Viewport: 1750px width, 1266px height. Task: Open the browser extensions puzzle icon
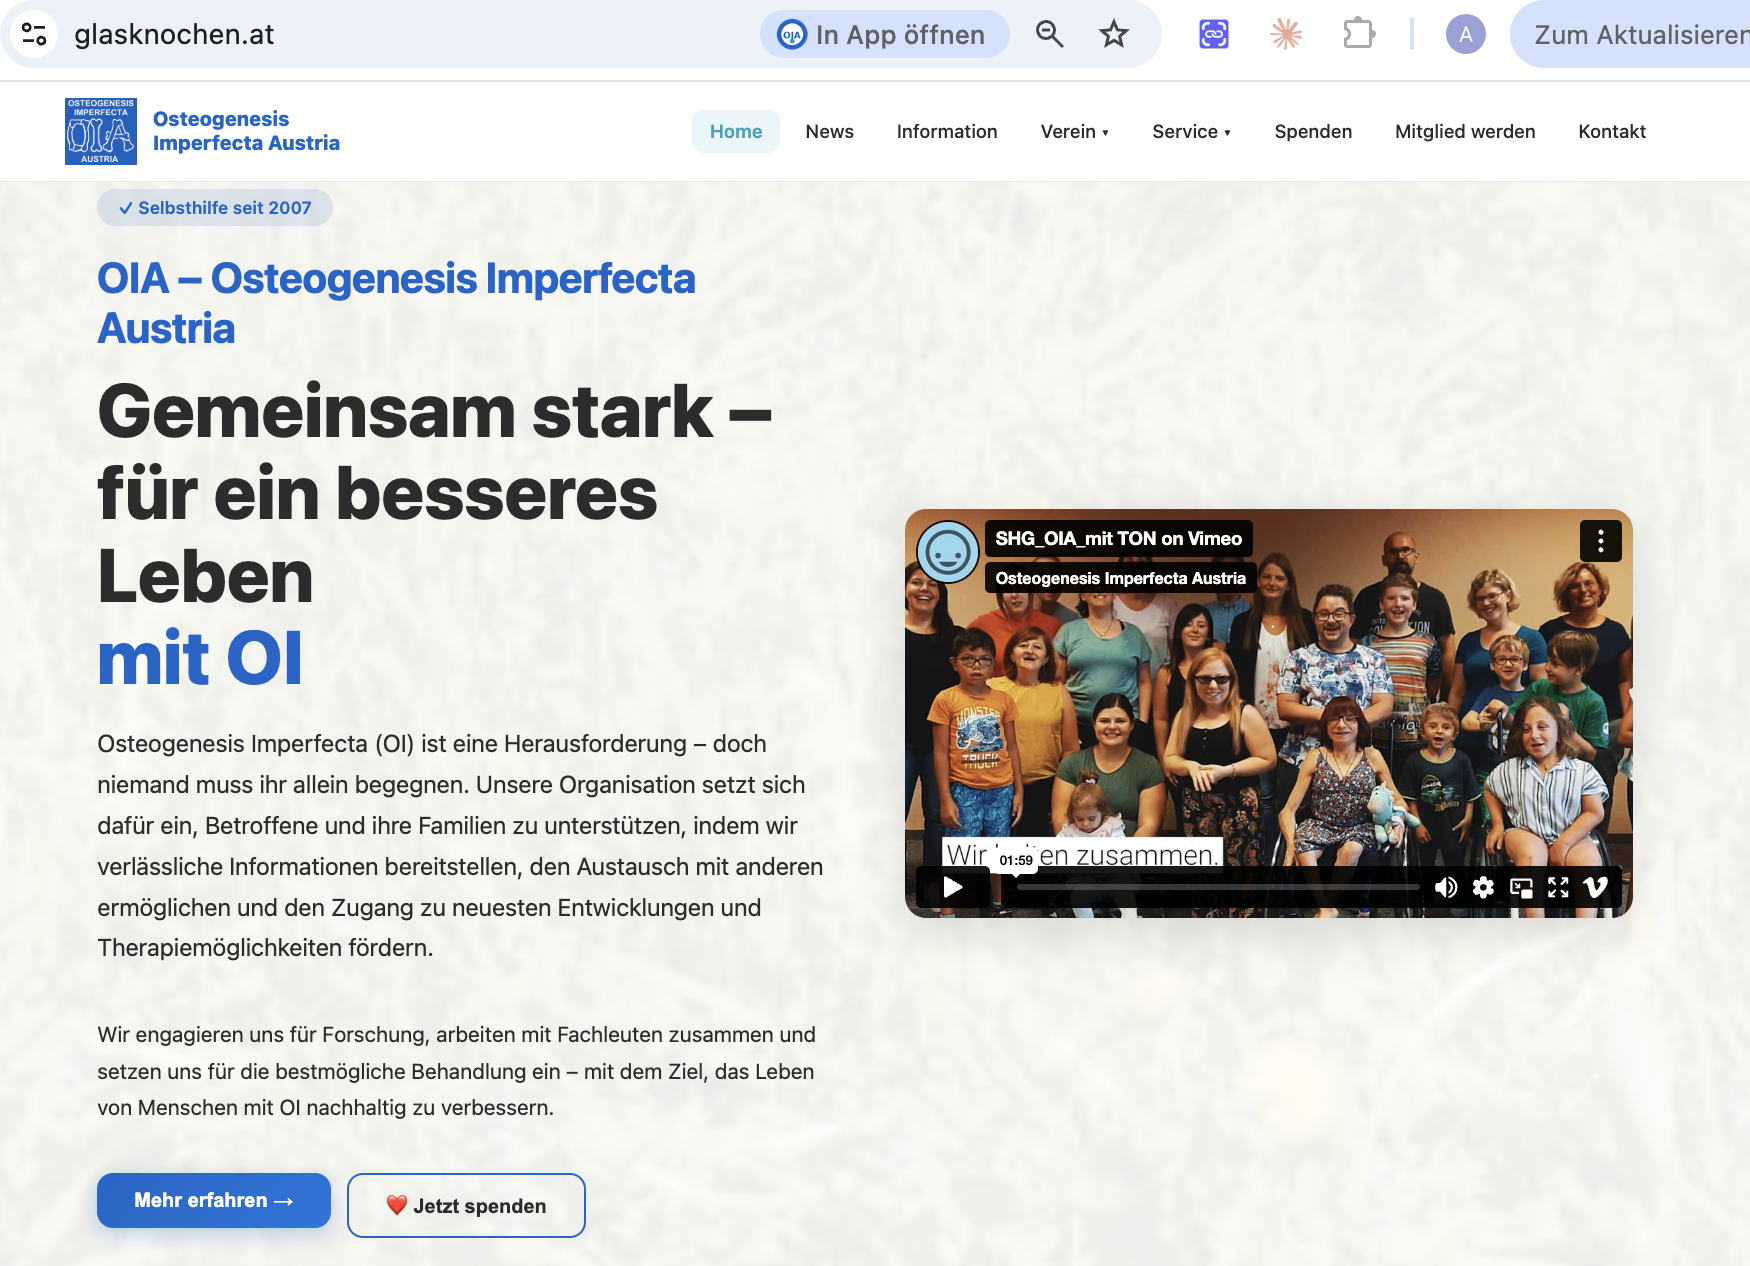1358,34
